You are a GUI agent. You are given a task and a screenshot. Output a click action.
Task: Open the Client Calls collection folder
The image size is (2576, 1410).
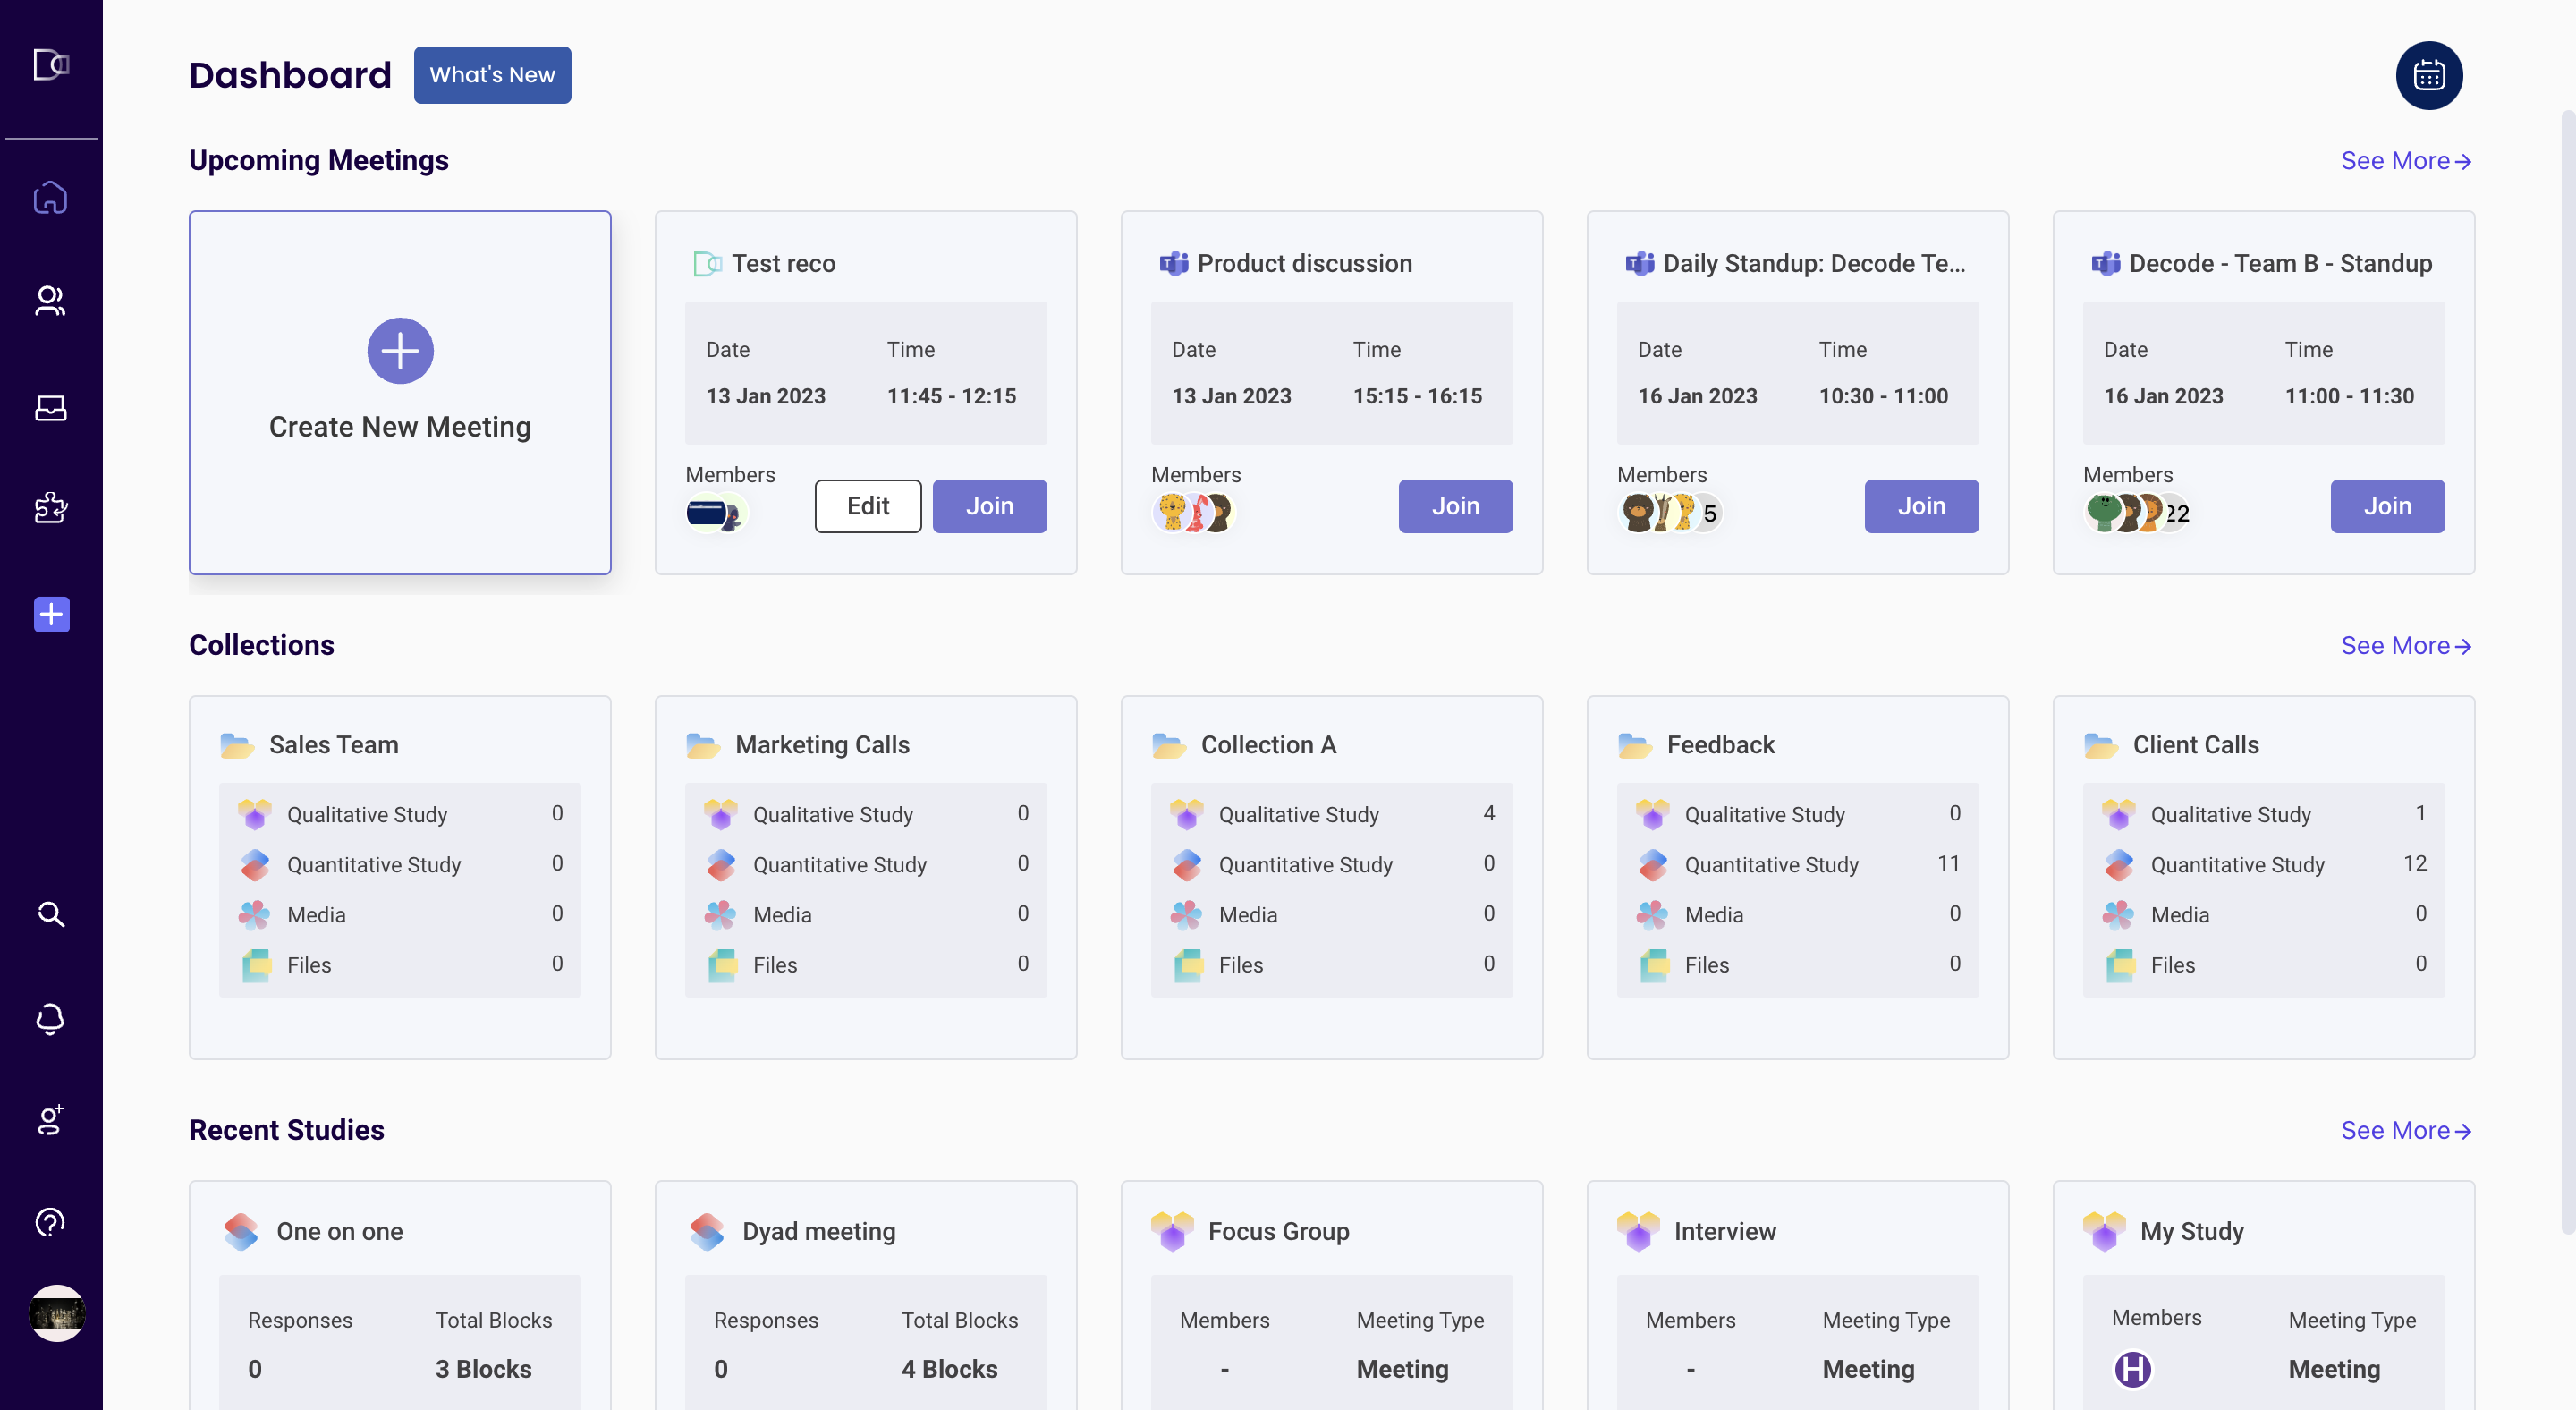click(x=2195, y=745)
